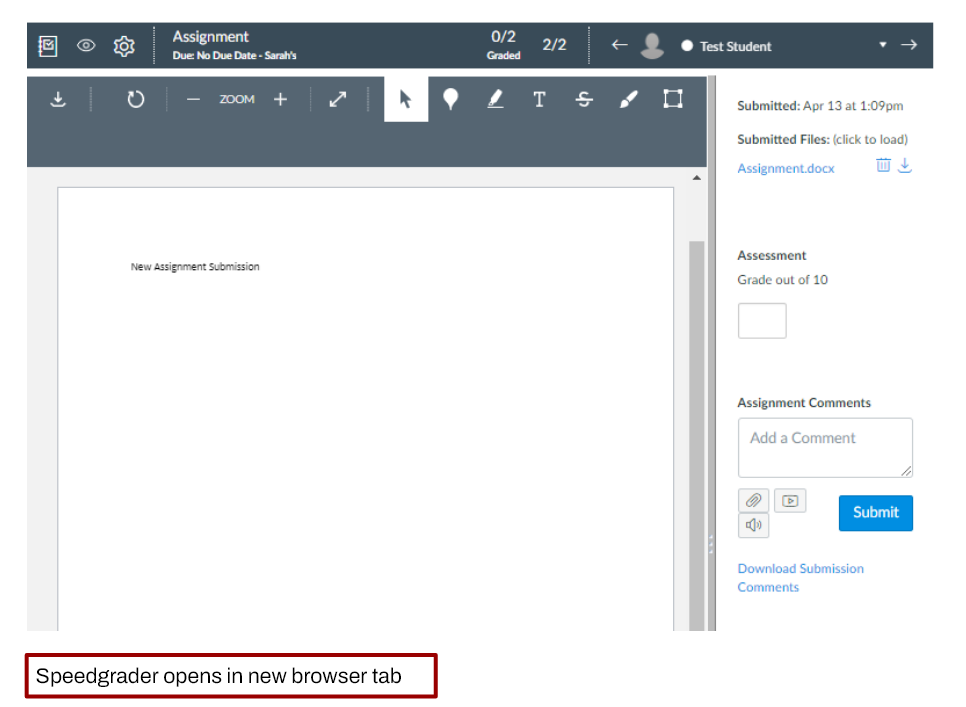
Task: Zoom in on the document
Action: 280,99
